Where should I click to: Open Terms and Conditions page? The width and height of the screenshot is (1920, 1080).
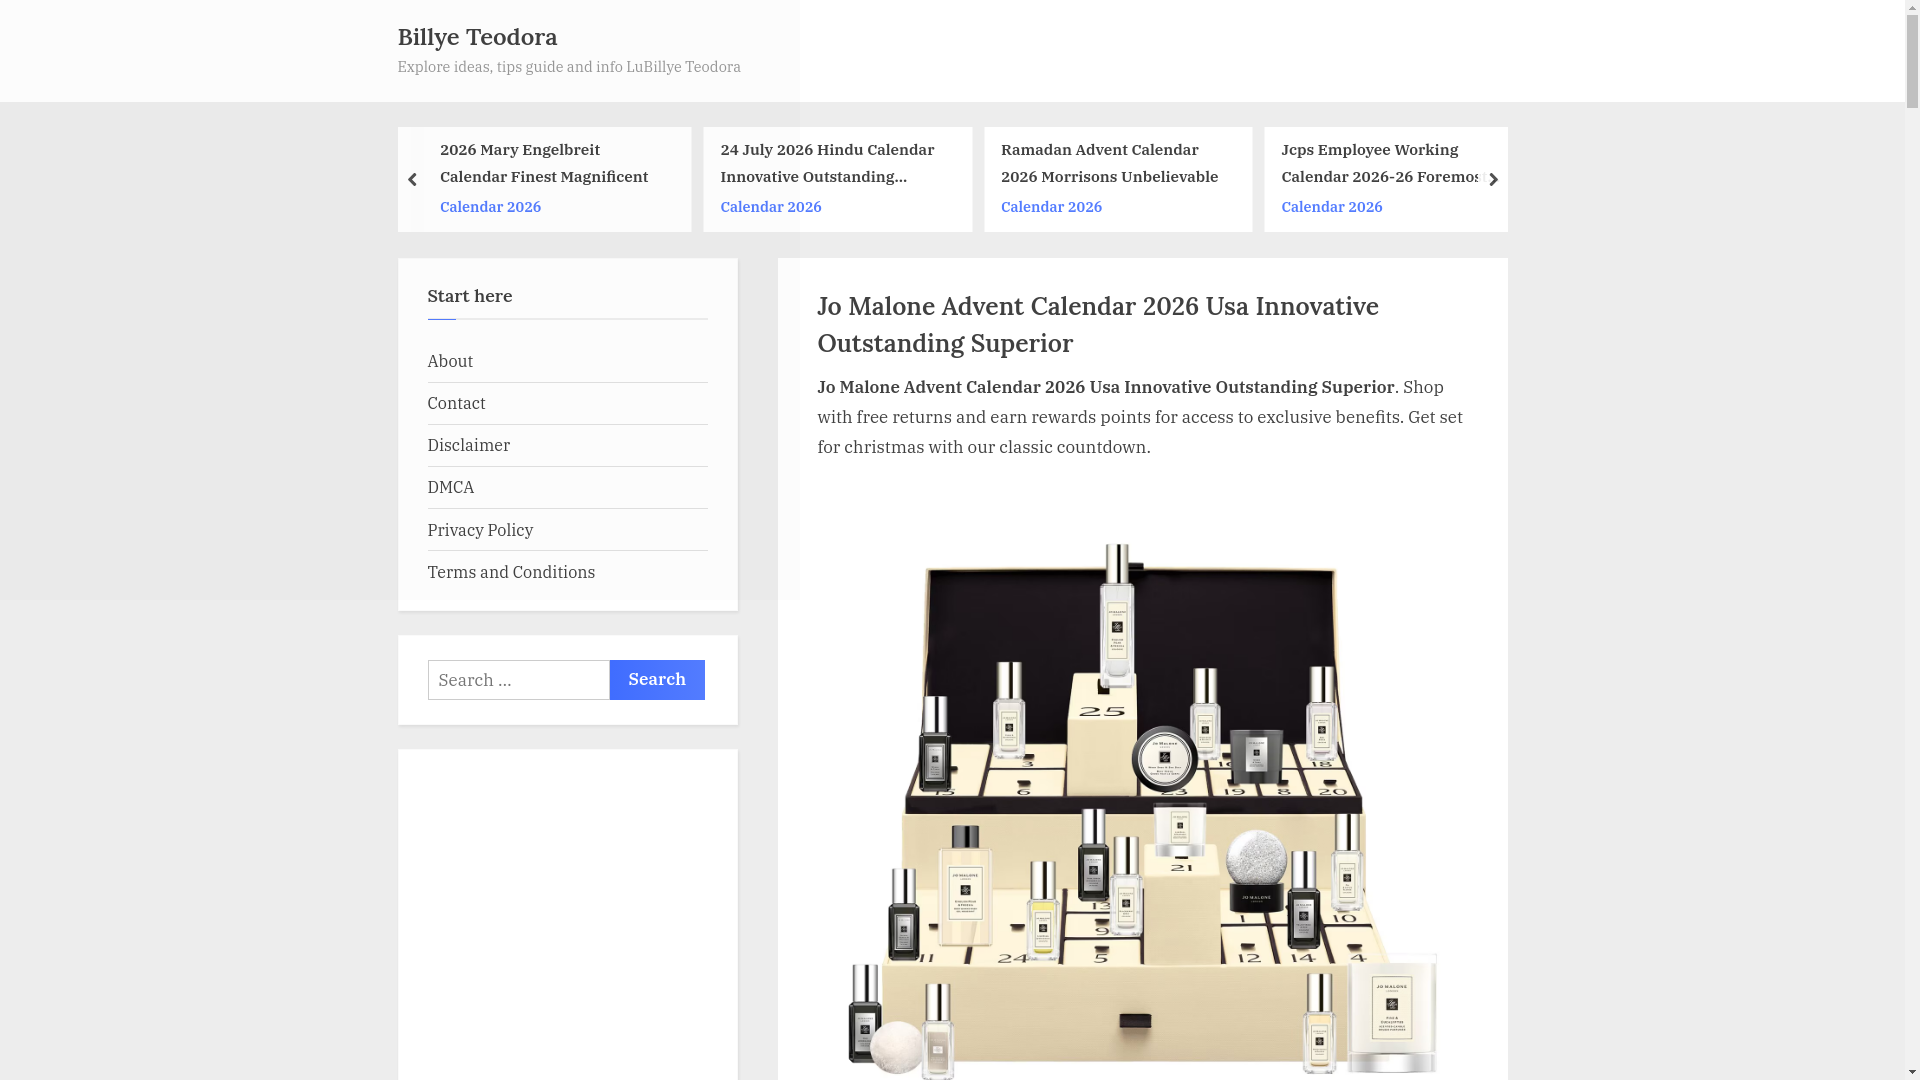tap(511, 572)
